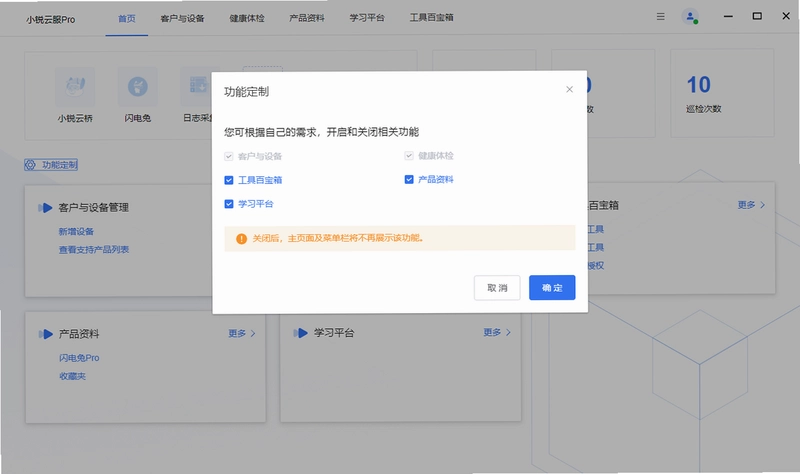This screenshot has height=474, width=800.
Task: Close the 功能定制 dialog with X icon
Action: [x=569, y=89]
